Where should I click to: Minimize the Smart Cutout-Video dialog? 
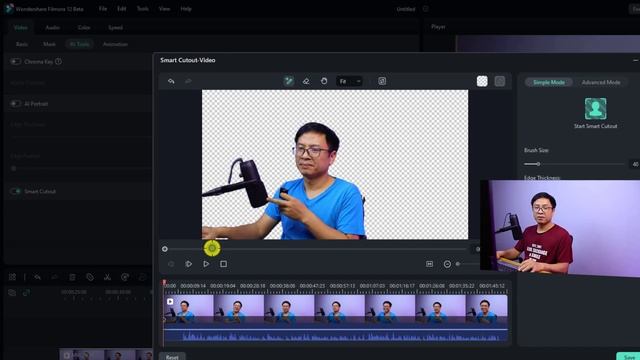click(x=636, y=60)
